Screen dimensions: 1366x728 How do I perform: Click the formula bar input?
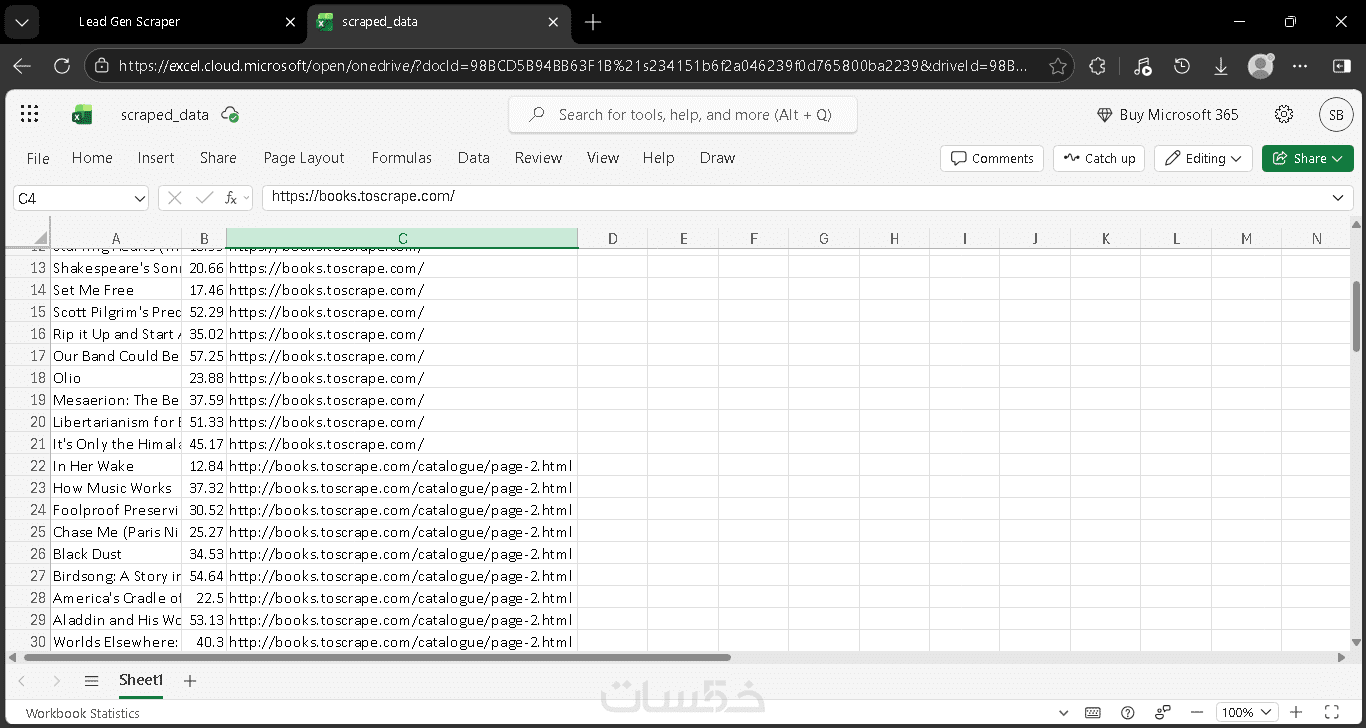(795, 197)
